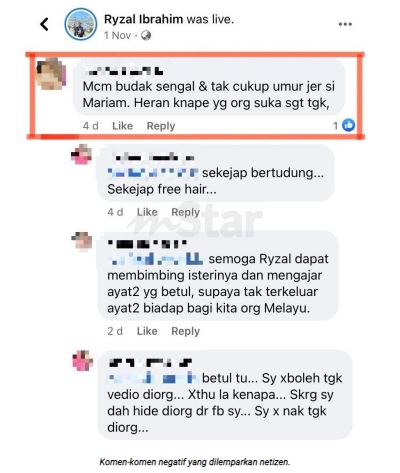Viewport: 400px width, 473px height.
Task: Reply to the 'semoga Ryzal dapat' comment
Action: coord(185,331)
